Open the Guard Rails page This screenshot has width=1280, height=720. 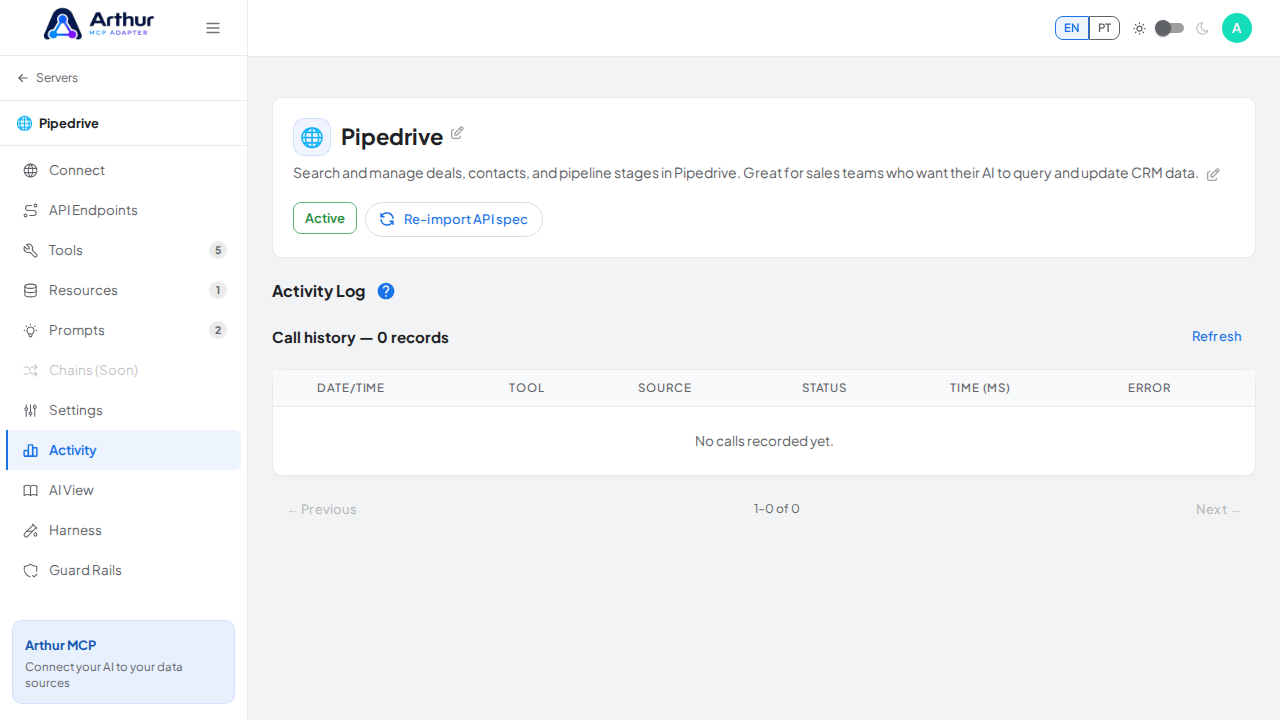124,570
